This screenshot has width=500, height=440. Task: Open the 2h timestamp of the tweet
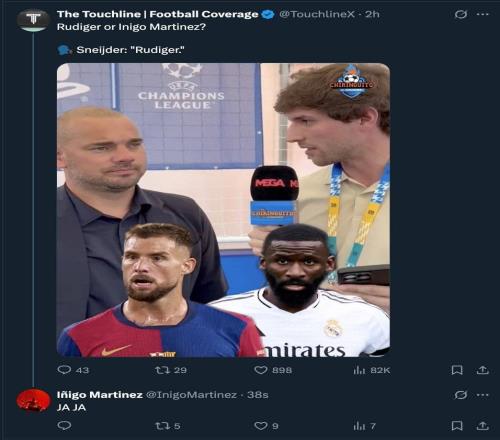pyautogui.click(x=372, y=14)
